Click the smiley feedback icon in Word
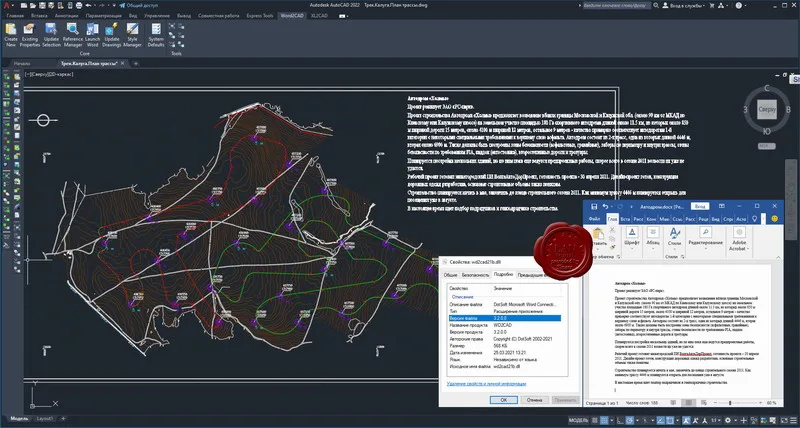This screenshot has height=428, width=800. [x=774, y=218]
